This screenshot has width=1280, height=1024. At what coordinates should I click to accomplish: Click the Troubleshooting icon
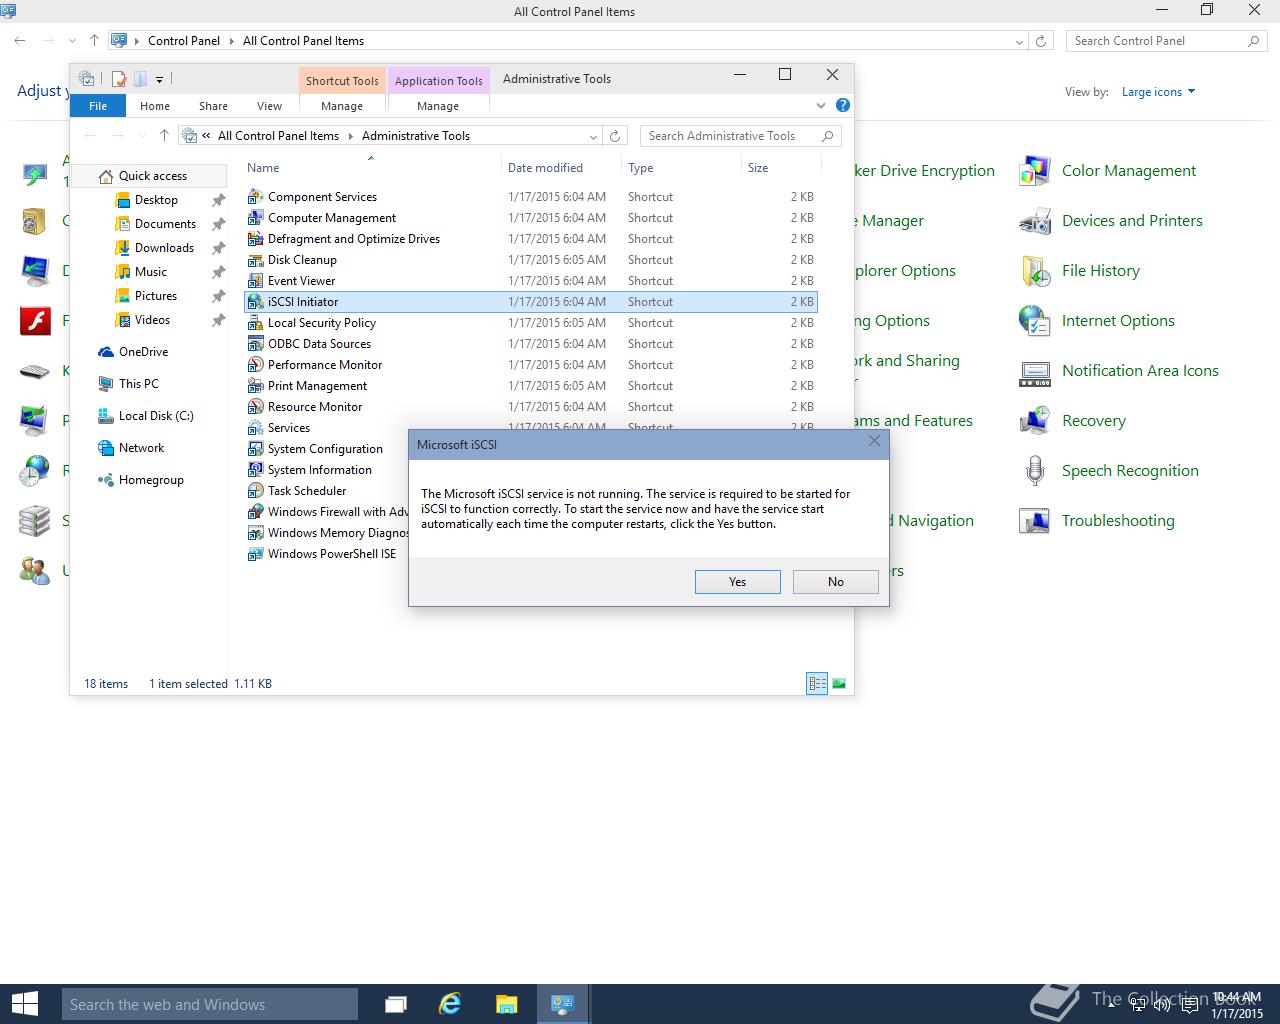tap(1035, 521)
